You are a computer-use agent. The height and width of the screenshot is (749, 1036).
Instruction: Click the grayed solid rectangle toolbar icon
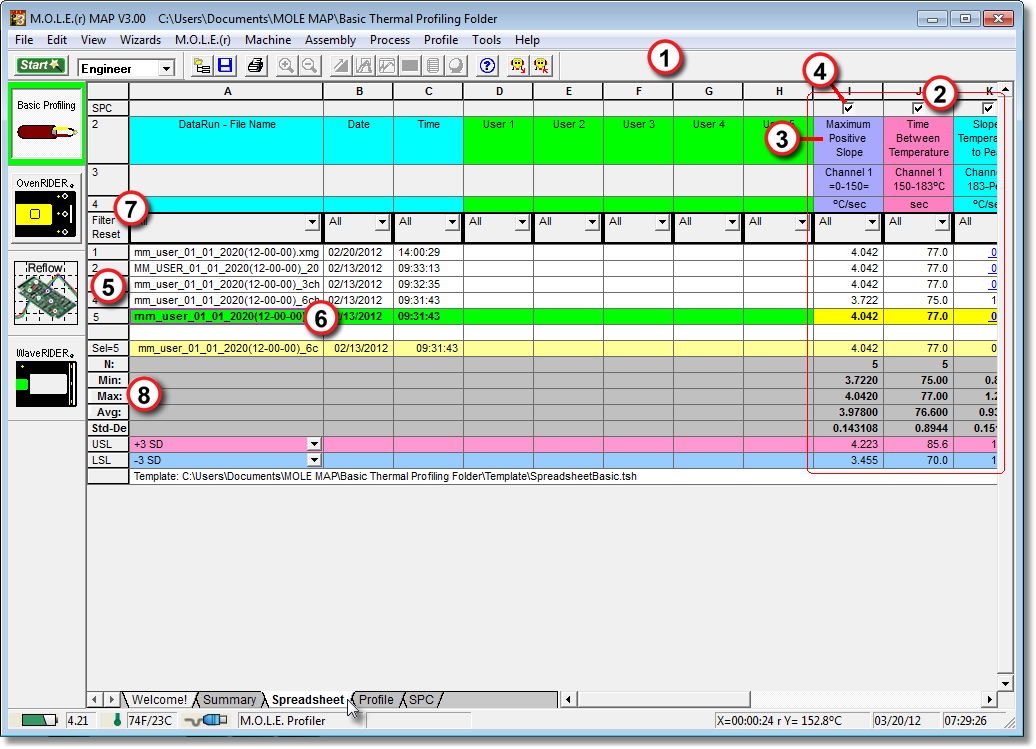(x=410, y=66)
